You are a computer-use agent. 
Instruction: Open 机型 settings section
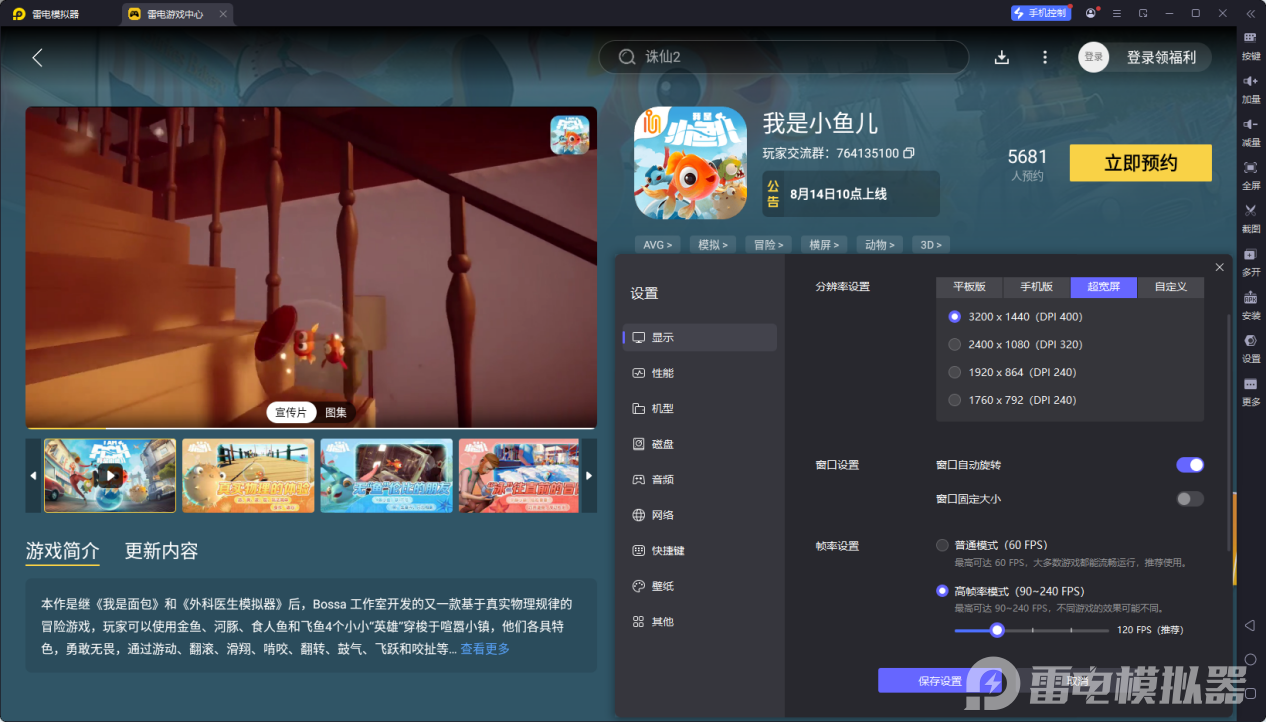coord(700,409)
